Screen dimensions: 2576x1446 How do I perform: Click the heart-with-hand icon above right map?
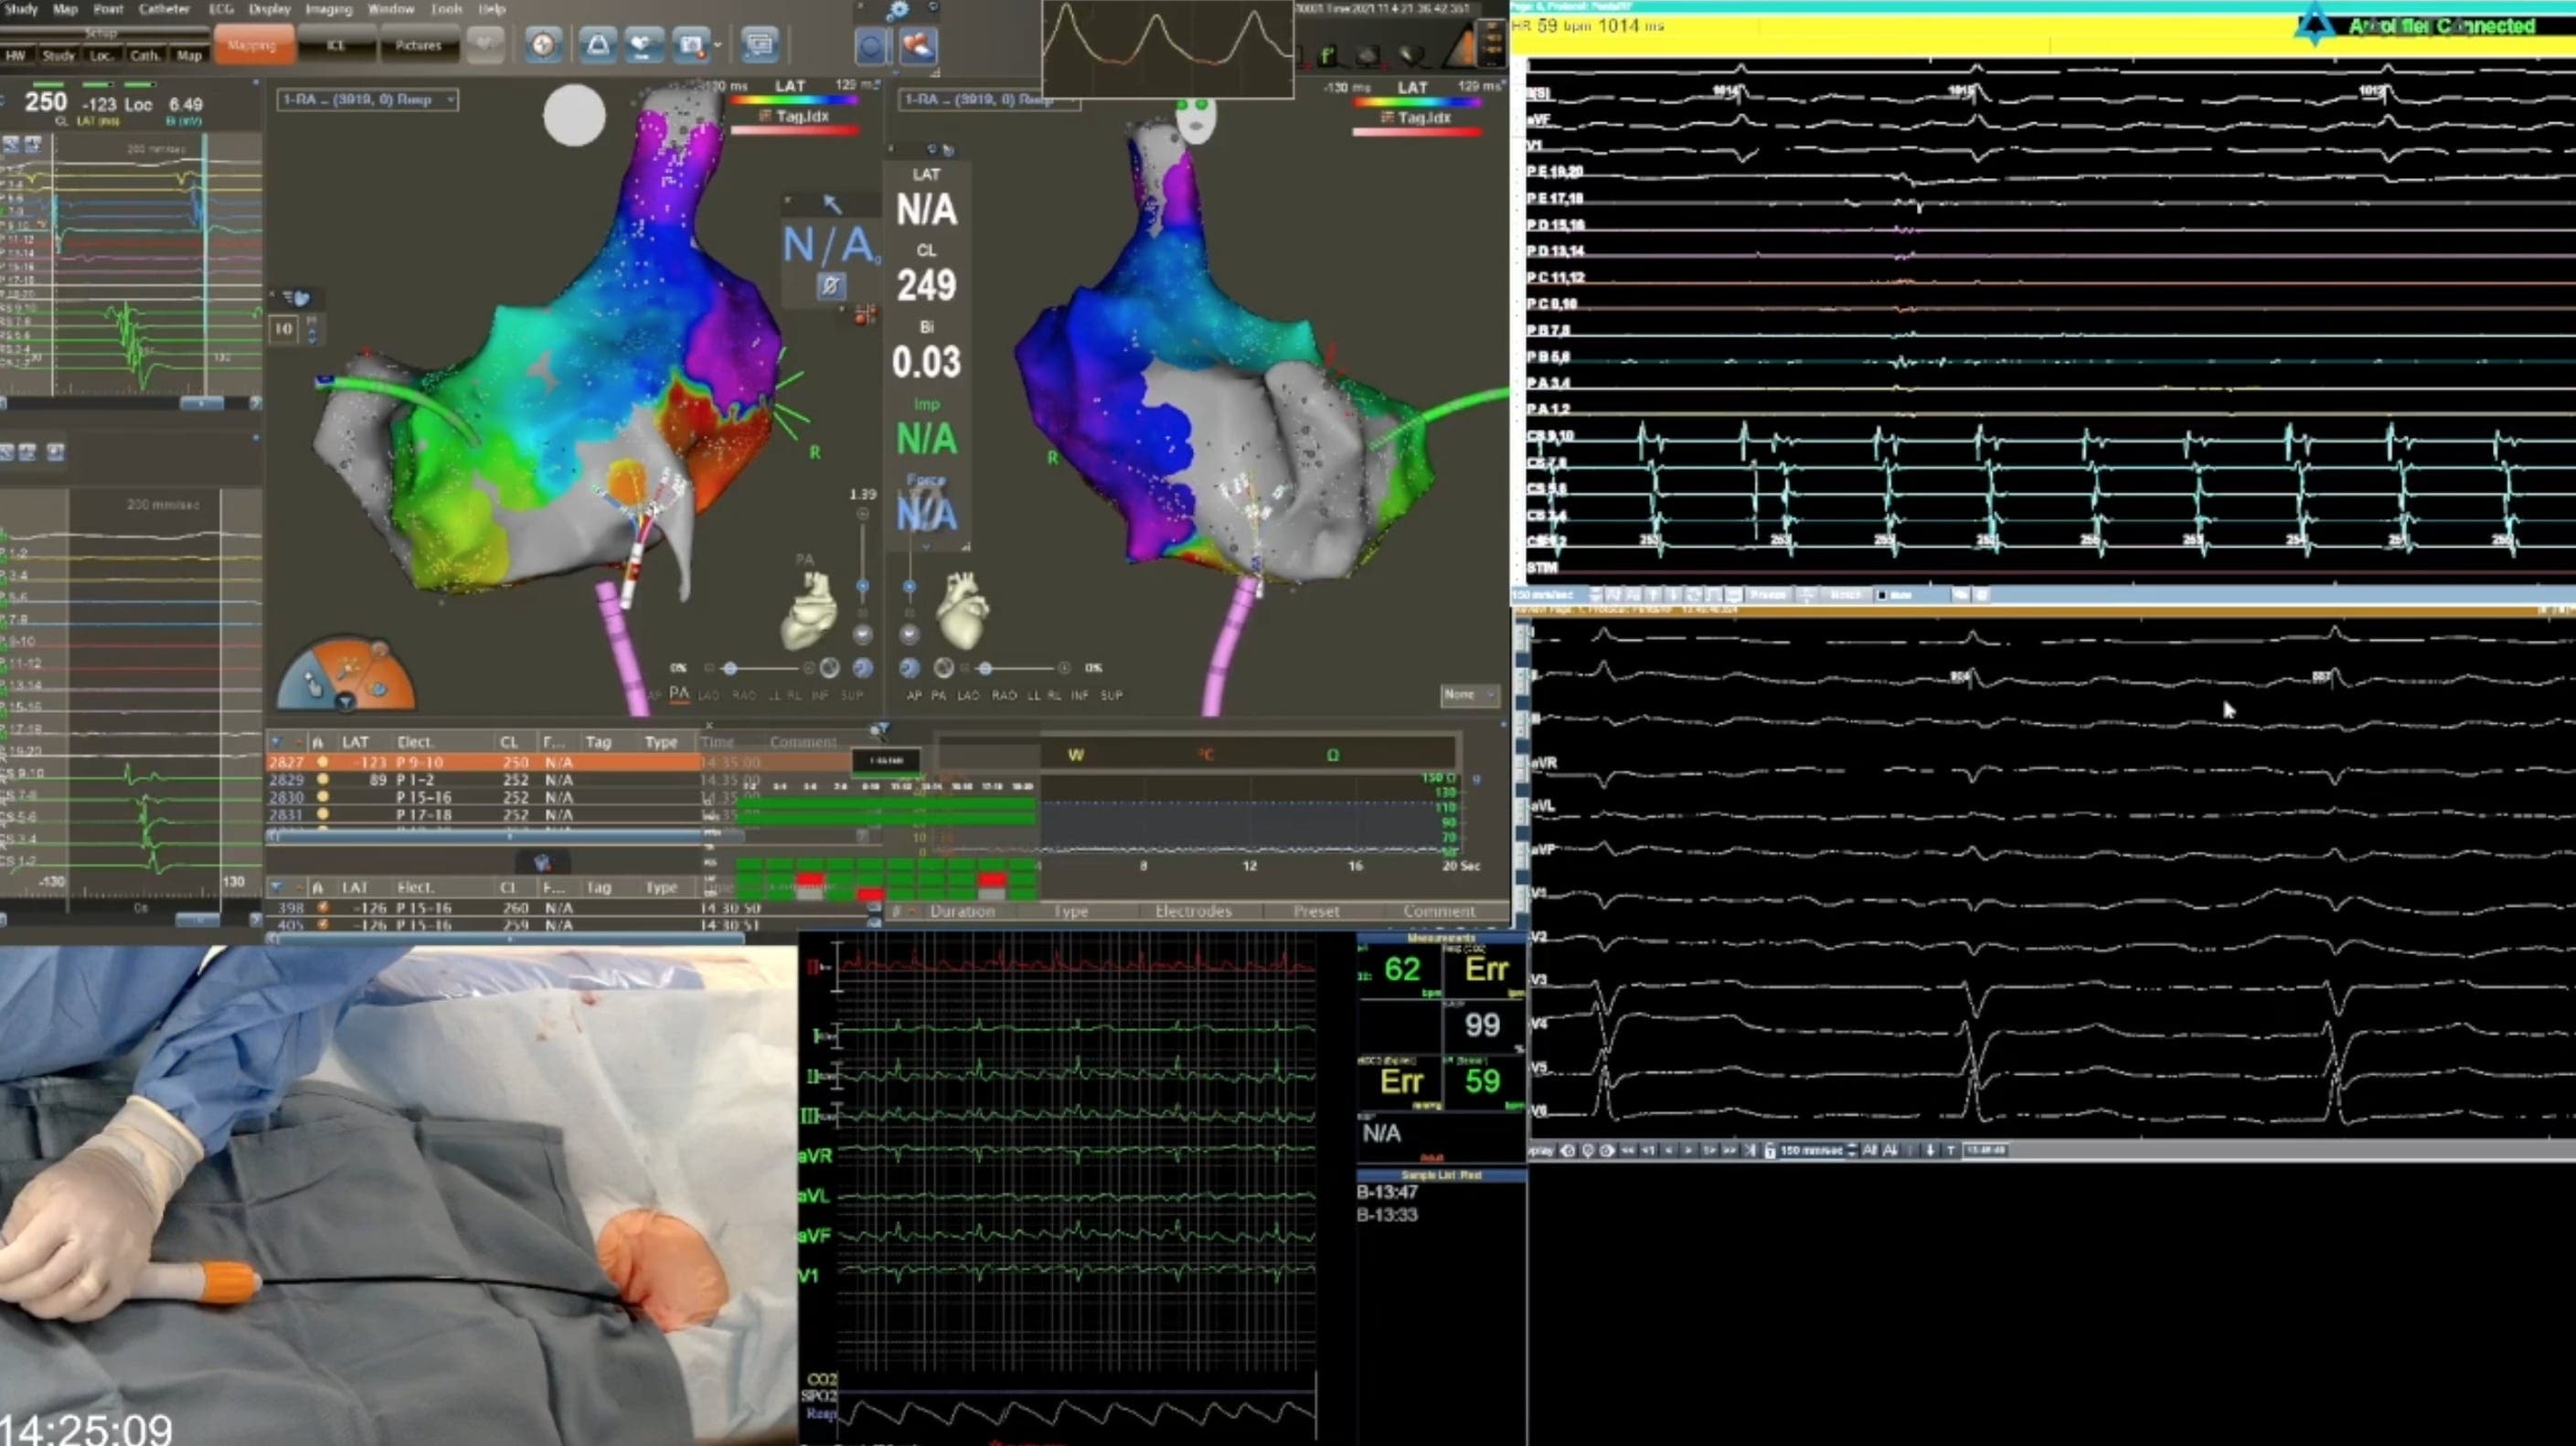918,46
